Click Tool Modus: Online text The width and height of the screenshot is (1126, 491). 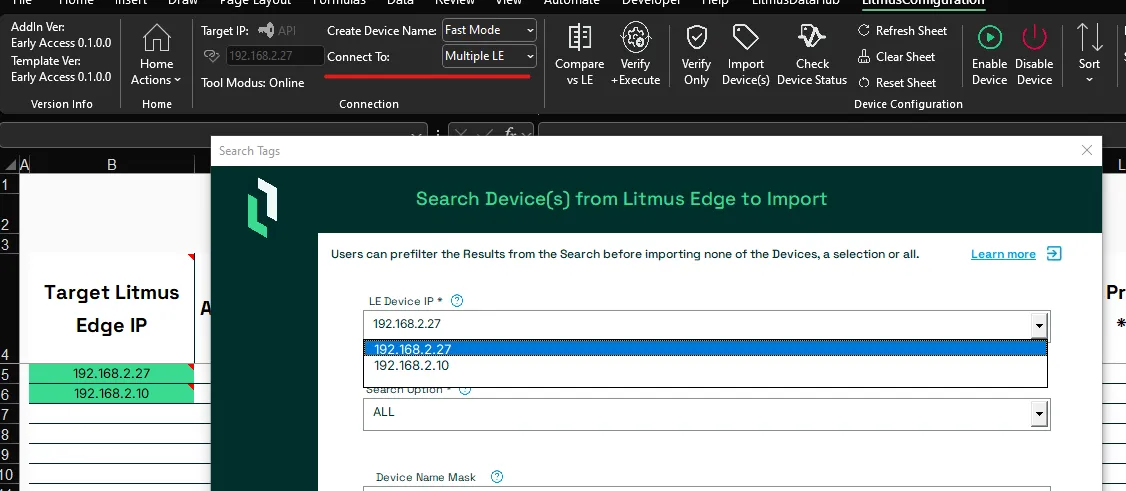click(x=253, y=83)
